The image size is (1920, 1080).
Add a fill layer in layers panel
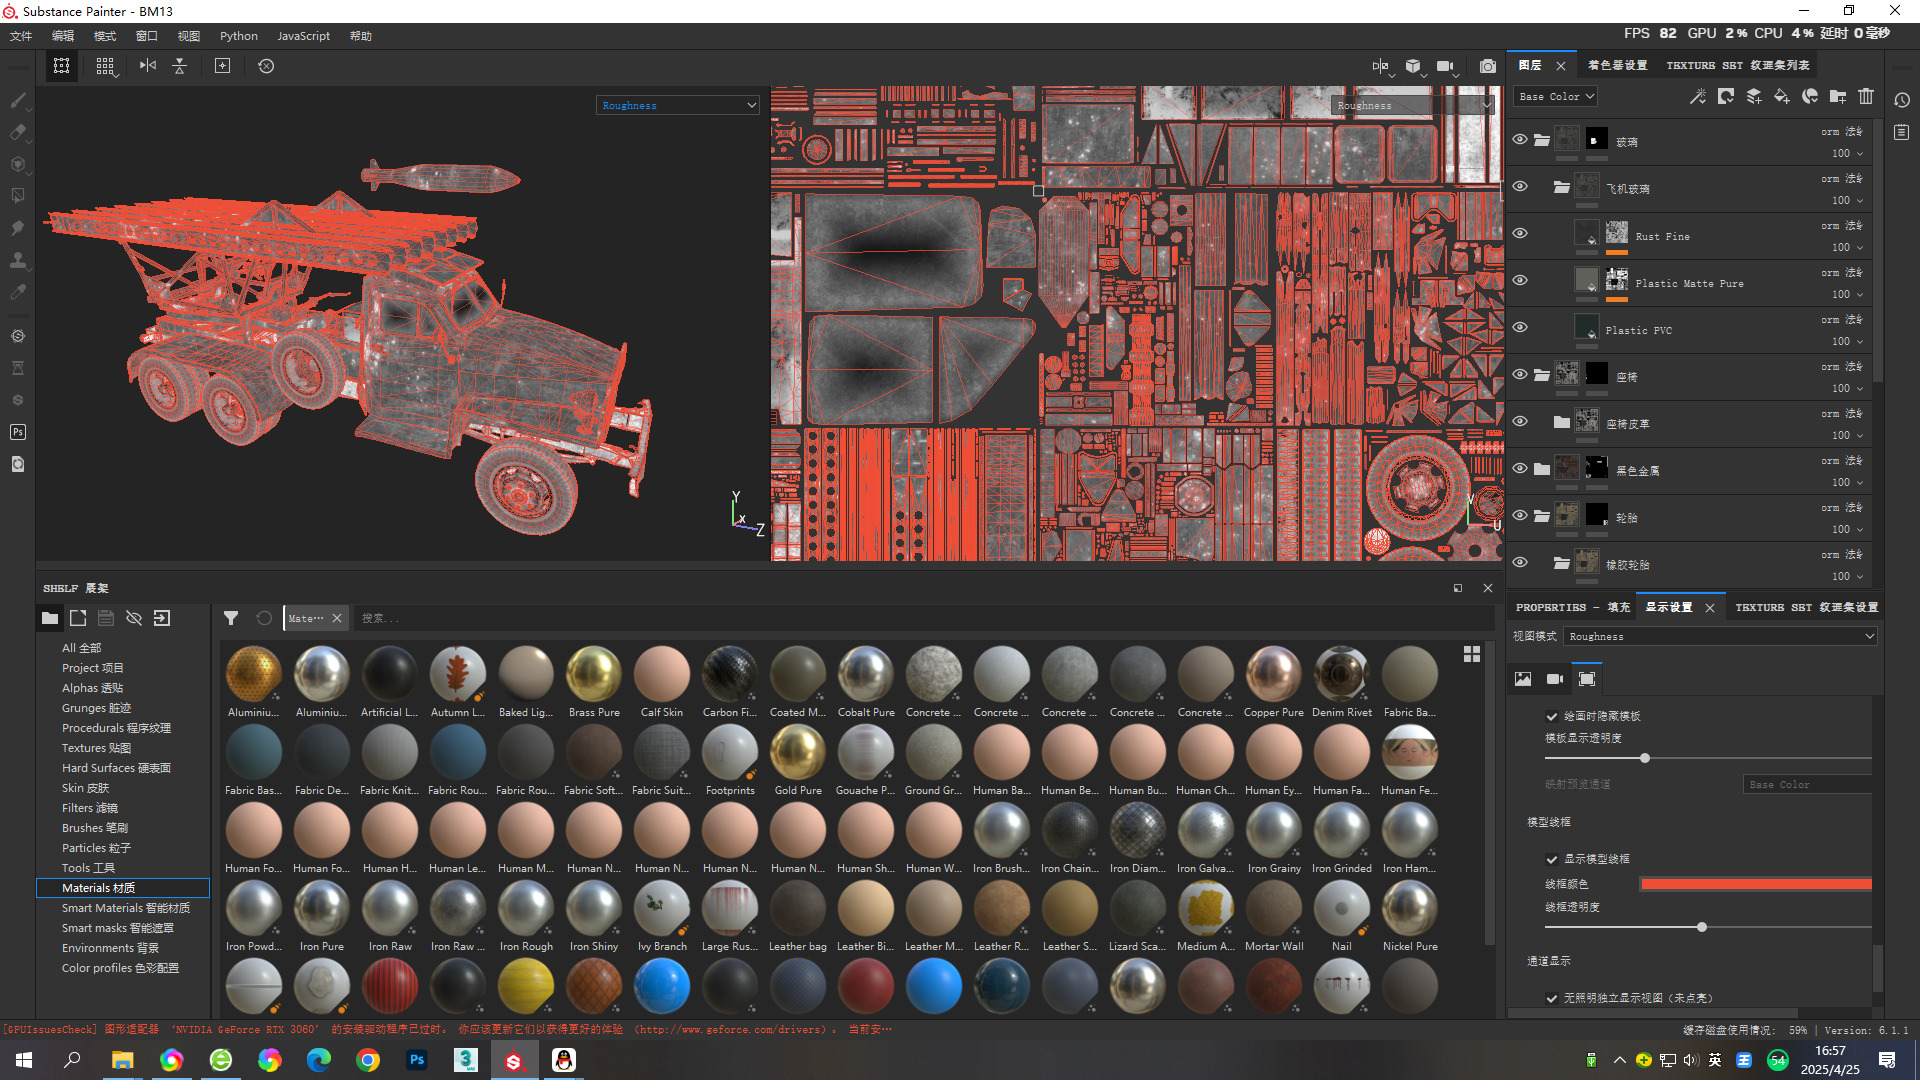1781,96
